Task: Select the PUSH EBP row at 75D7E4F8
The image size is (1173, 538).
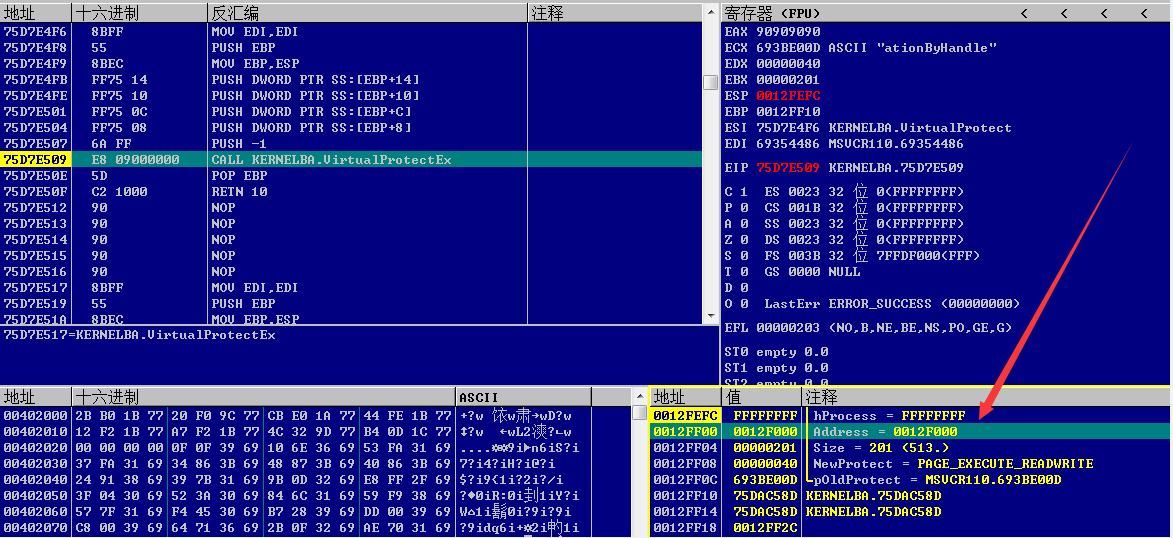Action: point(352,47)
